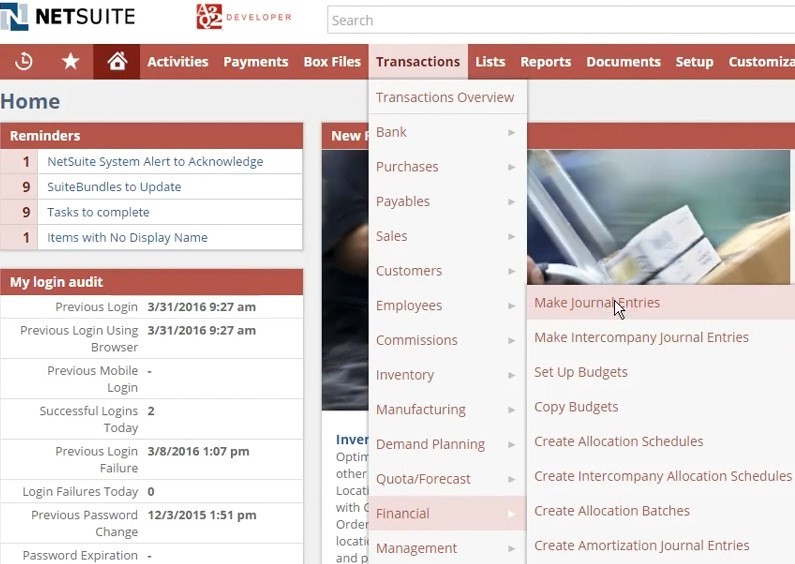
Task: Choose Create Allocation Schedules
Action: point(661,441)
